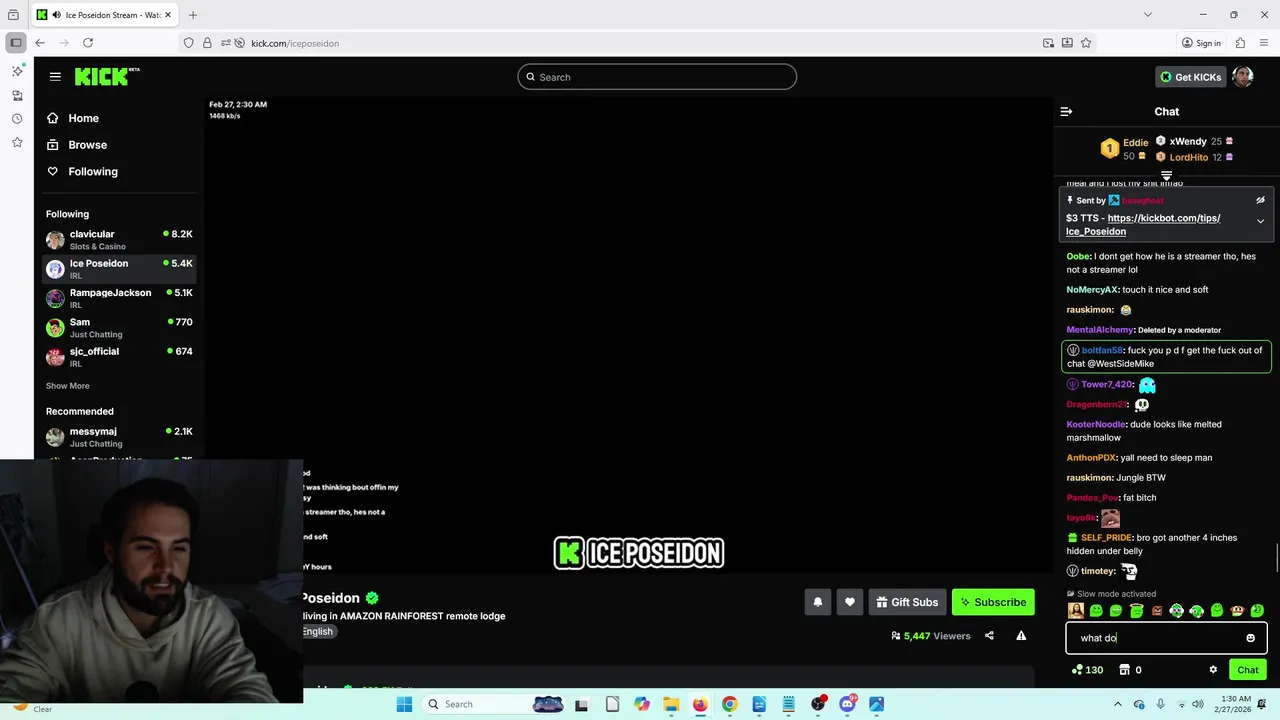This screenshot has height=720, width=1280.
Task: Share the stream via share icon
Action: tap(989, 636)
